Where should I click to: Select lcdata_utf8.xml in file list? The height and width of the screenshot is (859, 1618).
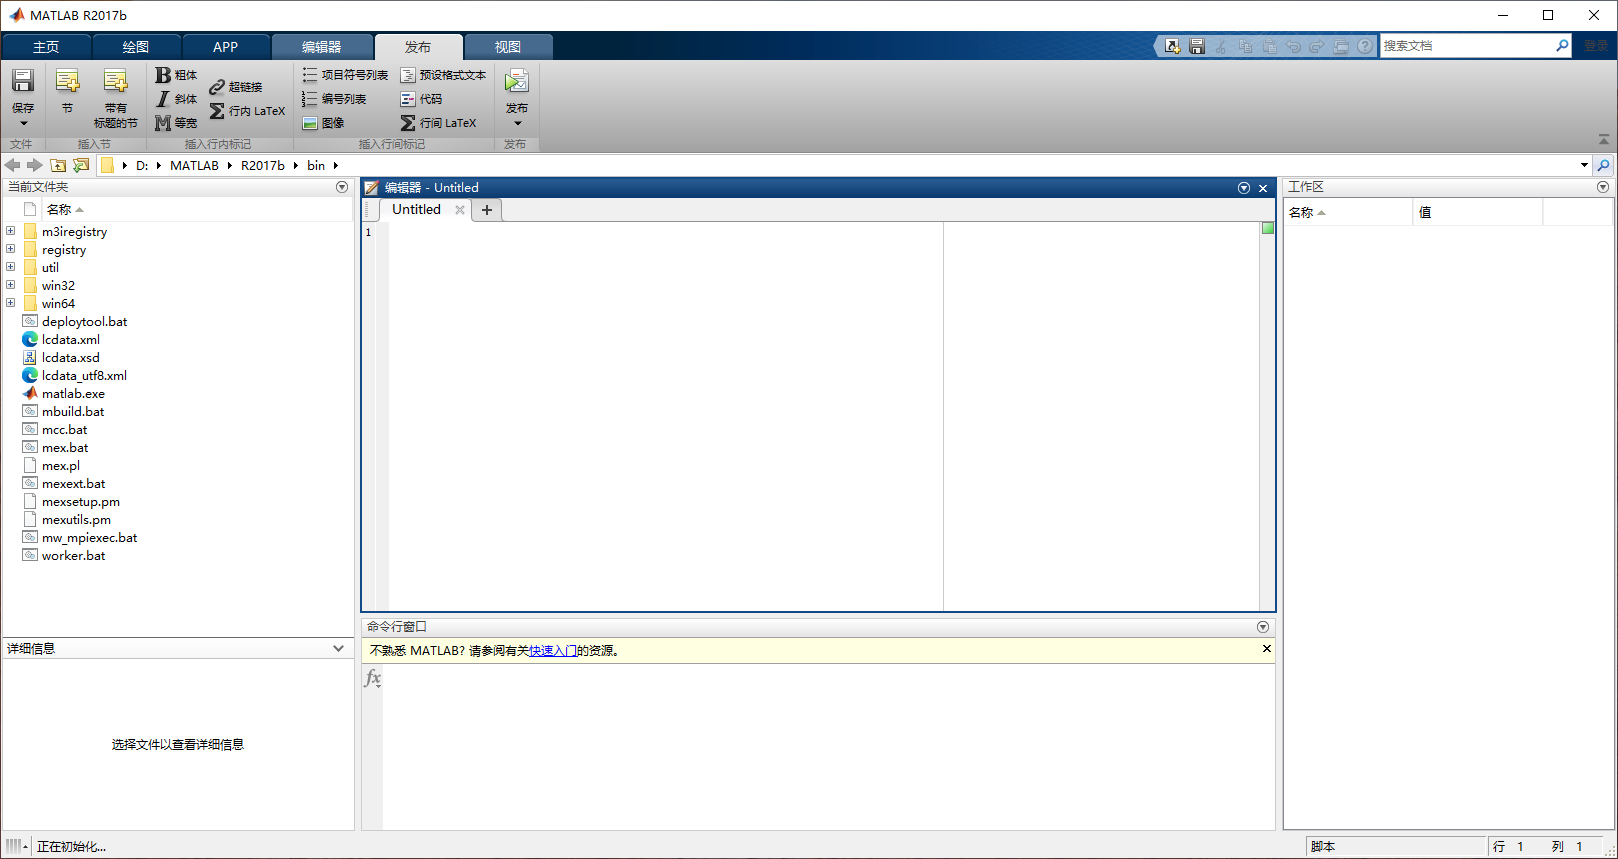click(84, 375)
